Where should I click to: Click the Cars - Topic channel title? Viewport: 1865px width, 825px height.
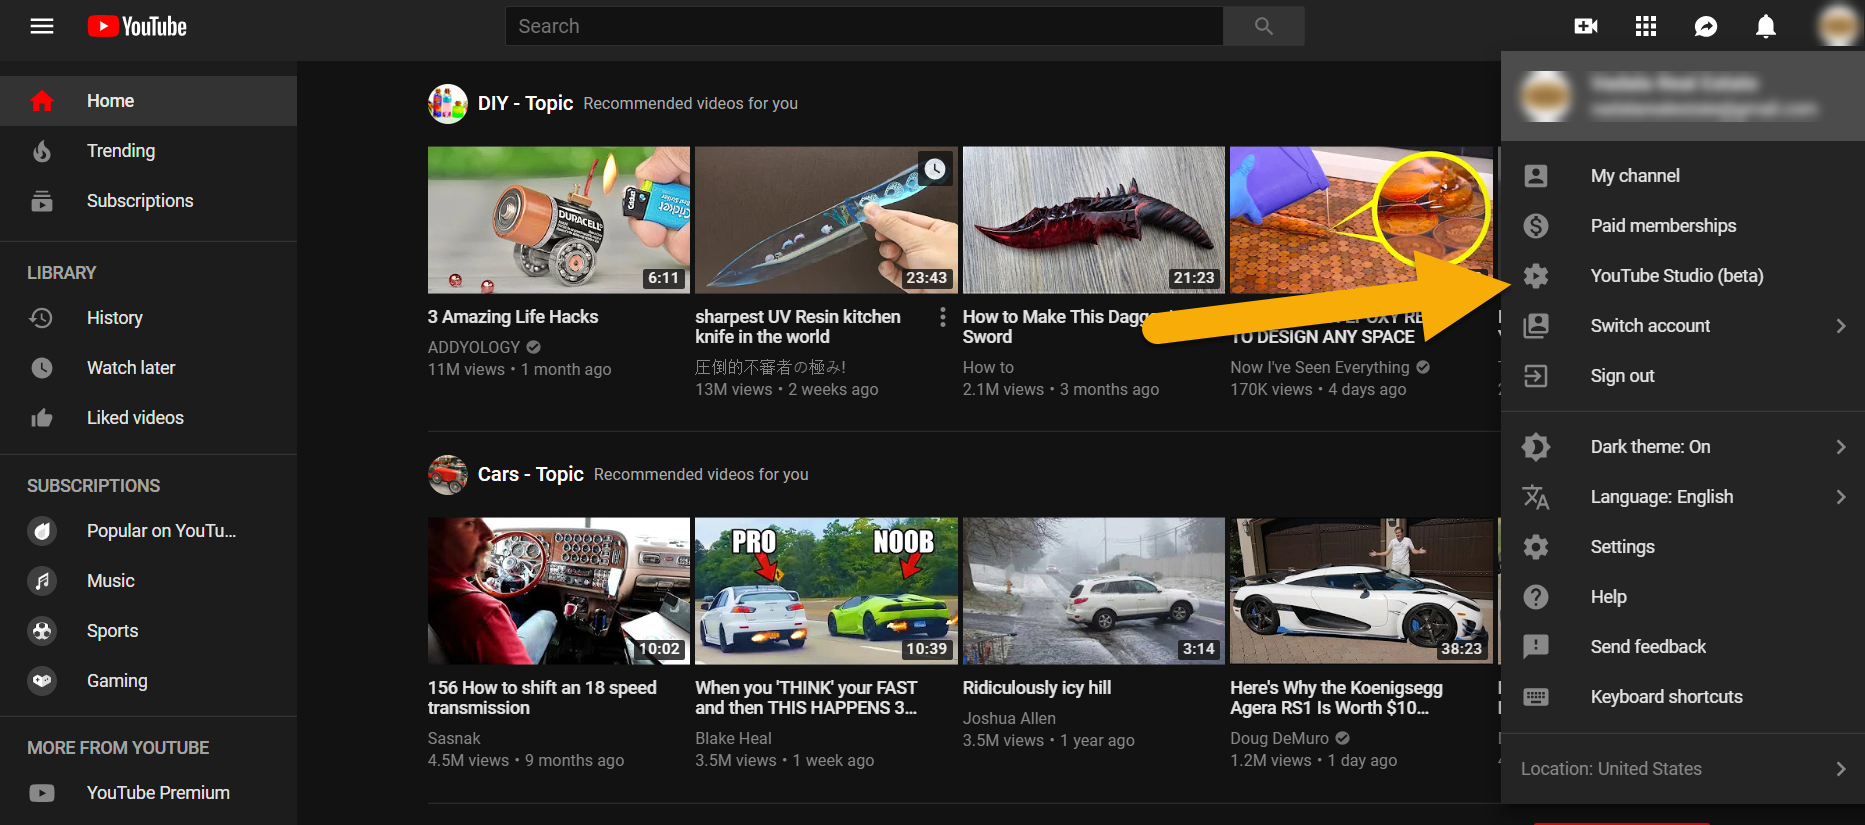(x=530, y=474)
